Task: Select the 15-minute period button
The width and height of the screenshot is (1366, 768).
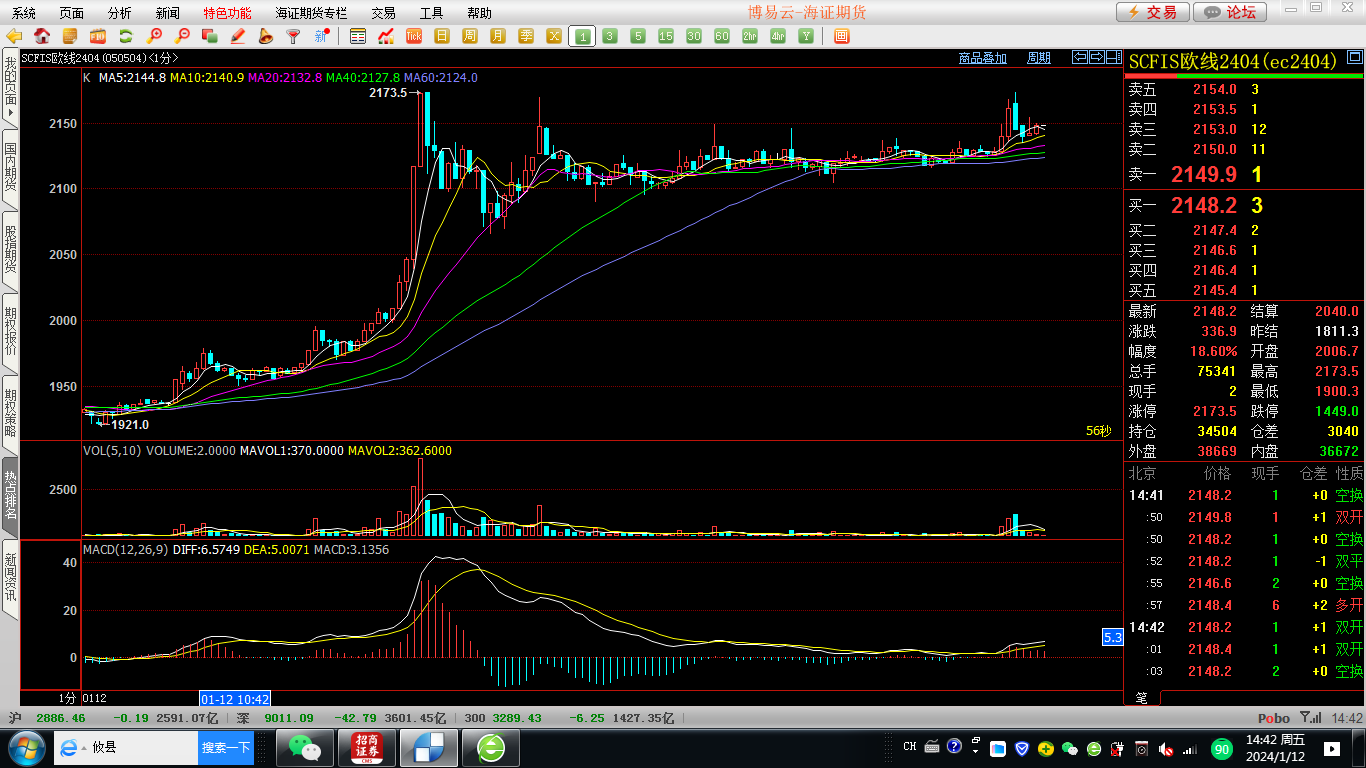Action: pyautogui.click(x=666, y=36)
